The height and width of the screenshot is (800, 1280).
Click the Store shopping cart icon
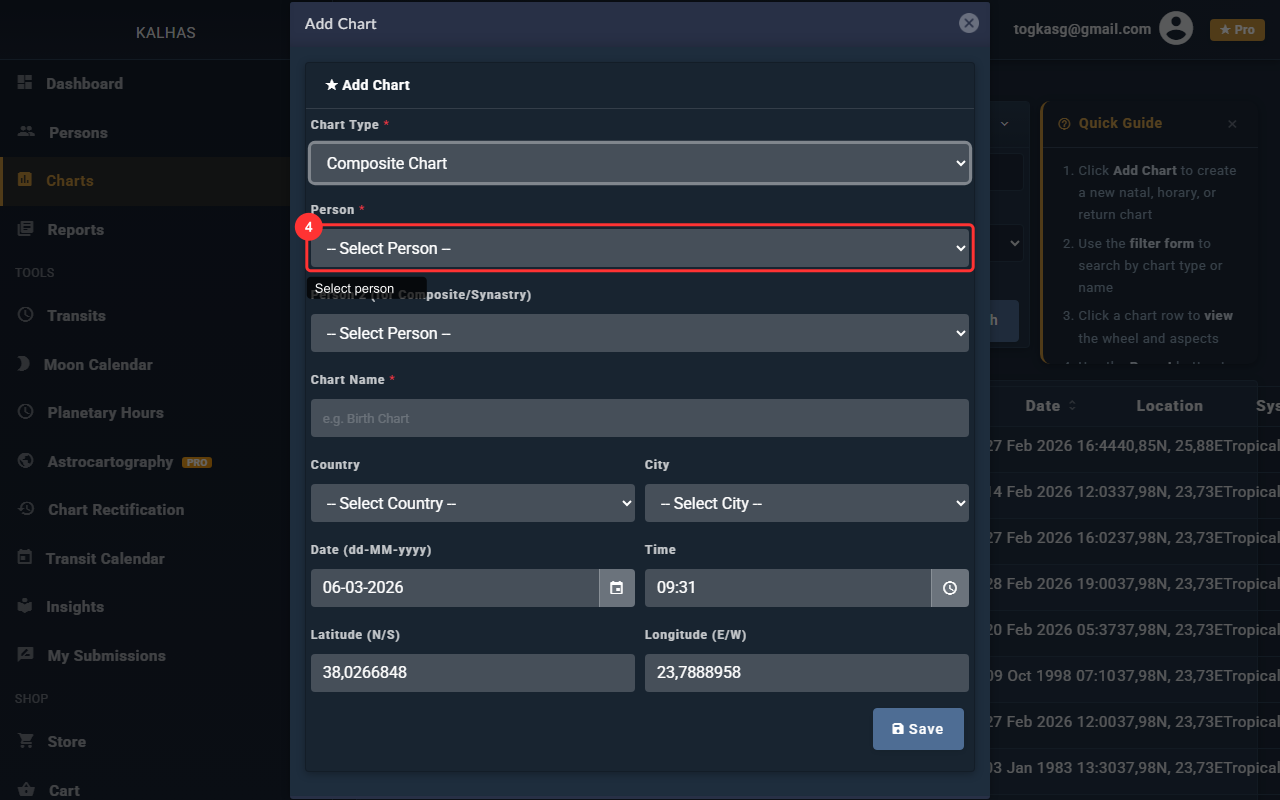[26, 741]
